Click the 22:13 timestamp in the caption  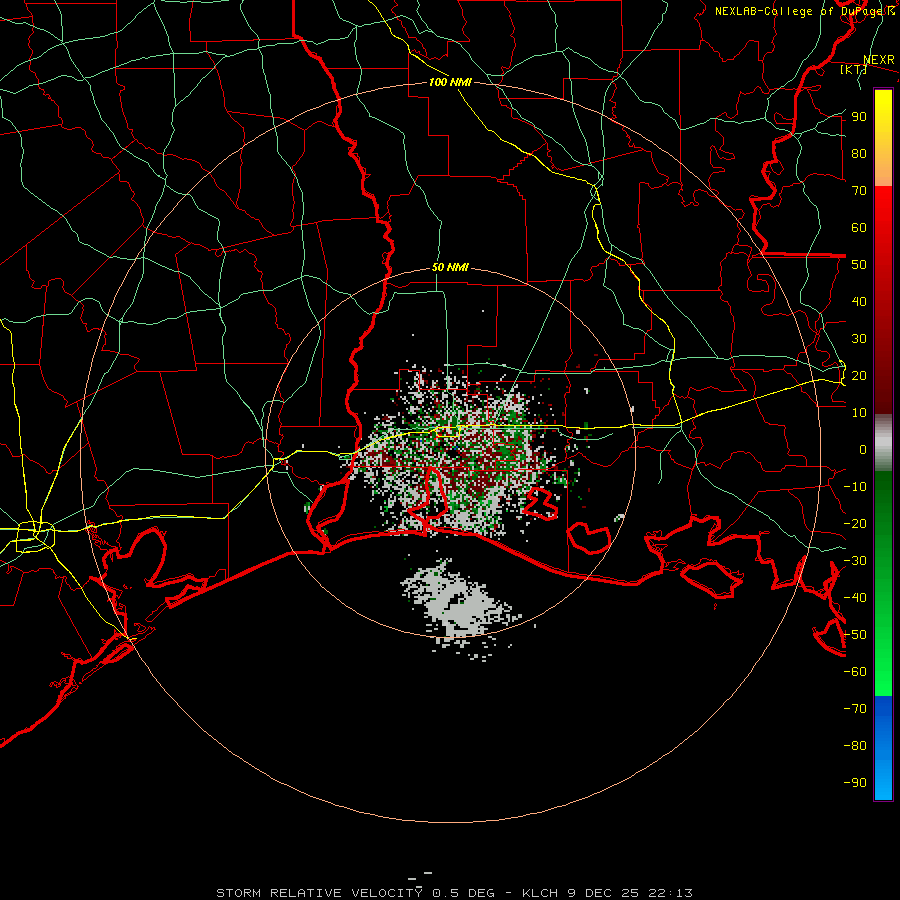tap(670, 893)
